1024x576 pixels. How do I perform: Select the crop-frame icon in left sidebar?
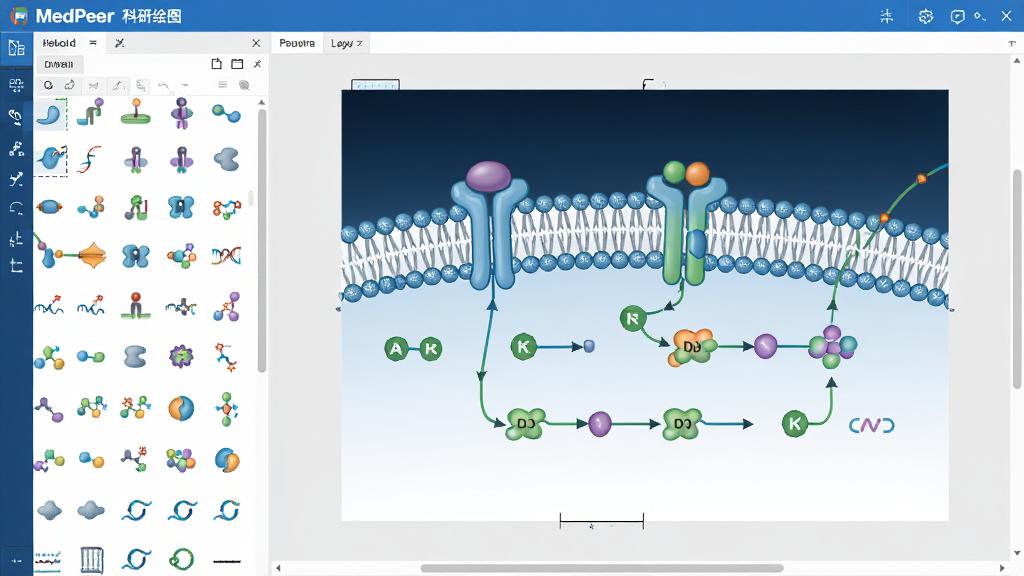16,266
